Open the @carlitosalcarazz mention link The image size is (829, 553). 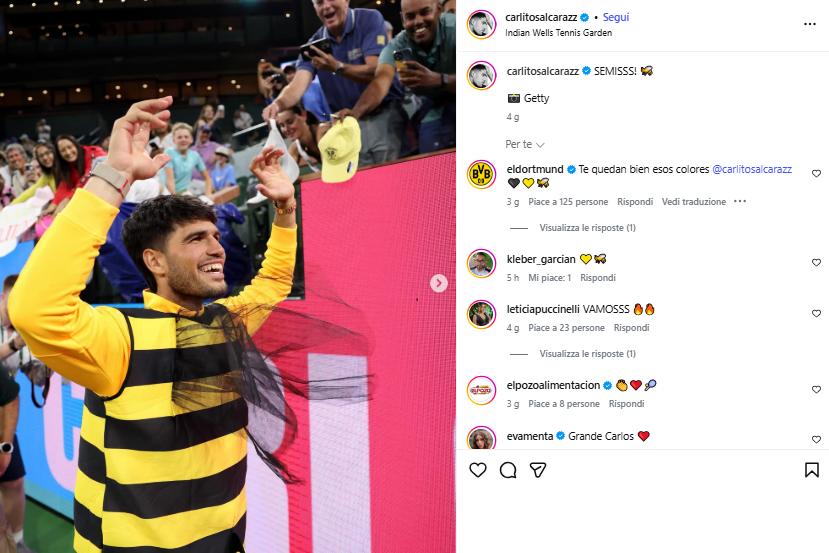click(x=752, y=169)
